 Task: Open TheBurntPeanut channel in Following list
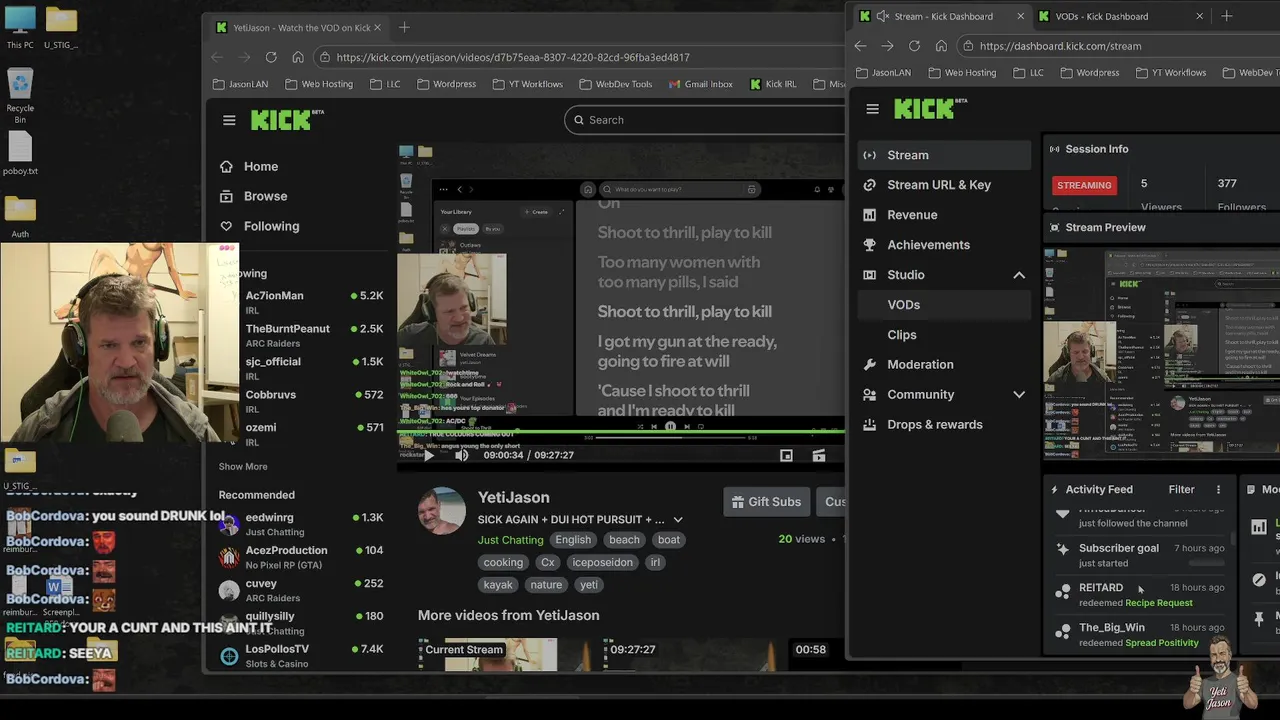tap(301, 335)
